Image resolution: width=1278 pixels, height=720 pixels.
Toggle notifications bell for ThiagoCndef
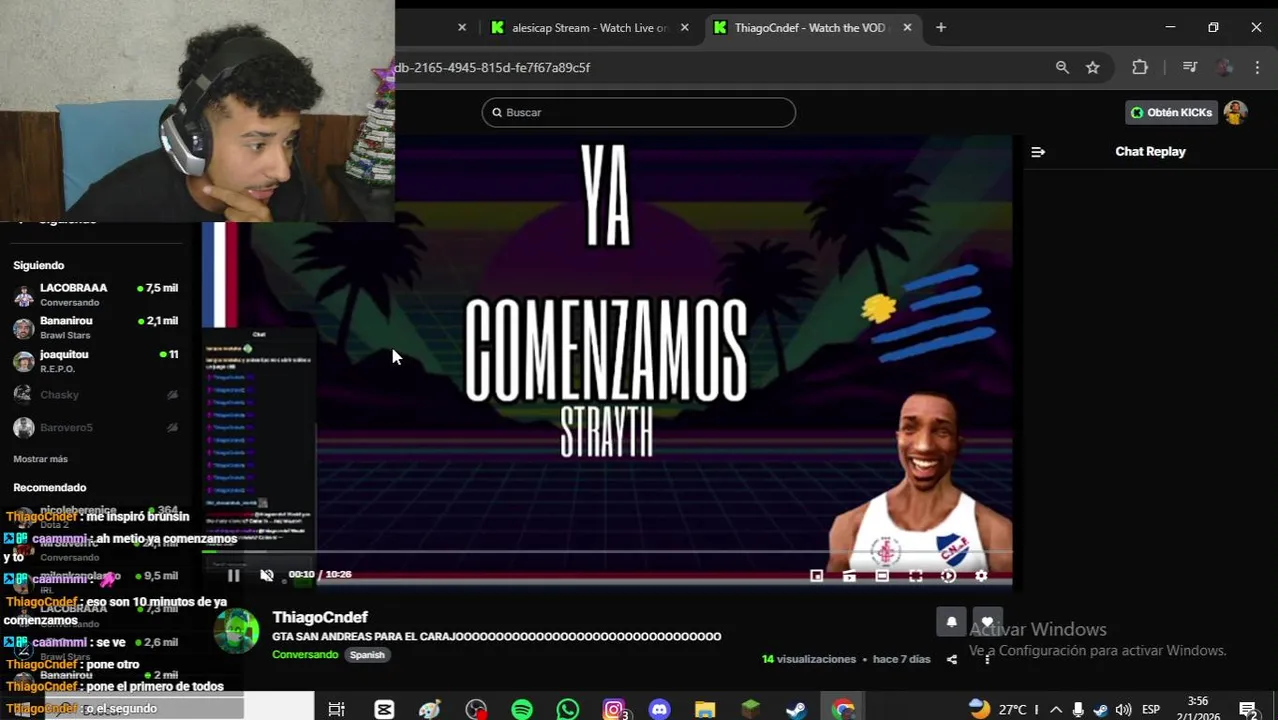click(951, 622)
